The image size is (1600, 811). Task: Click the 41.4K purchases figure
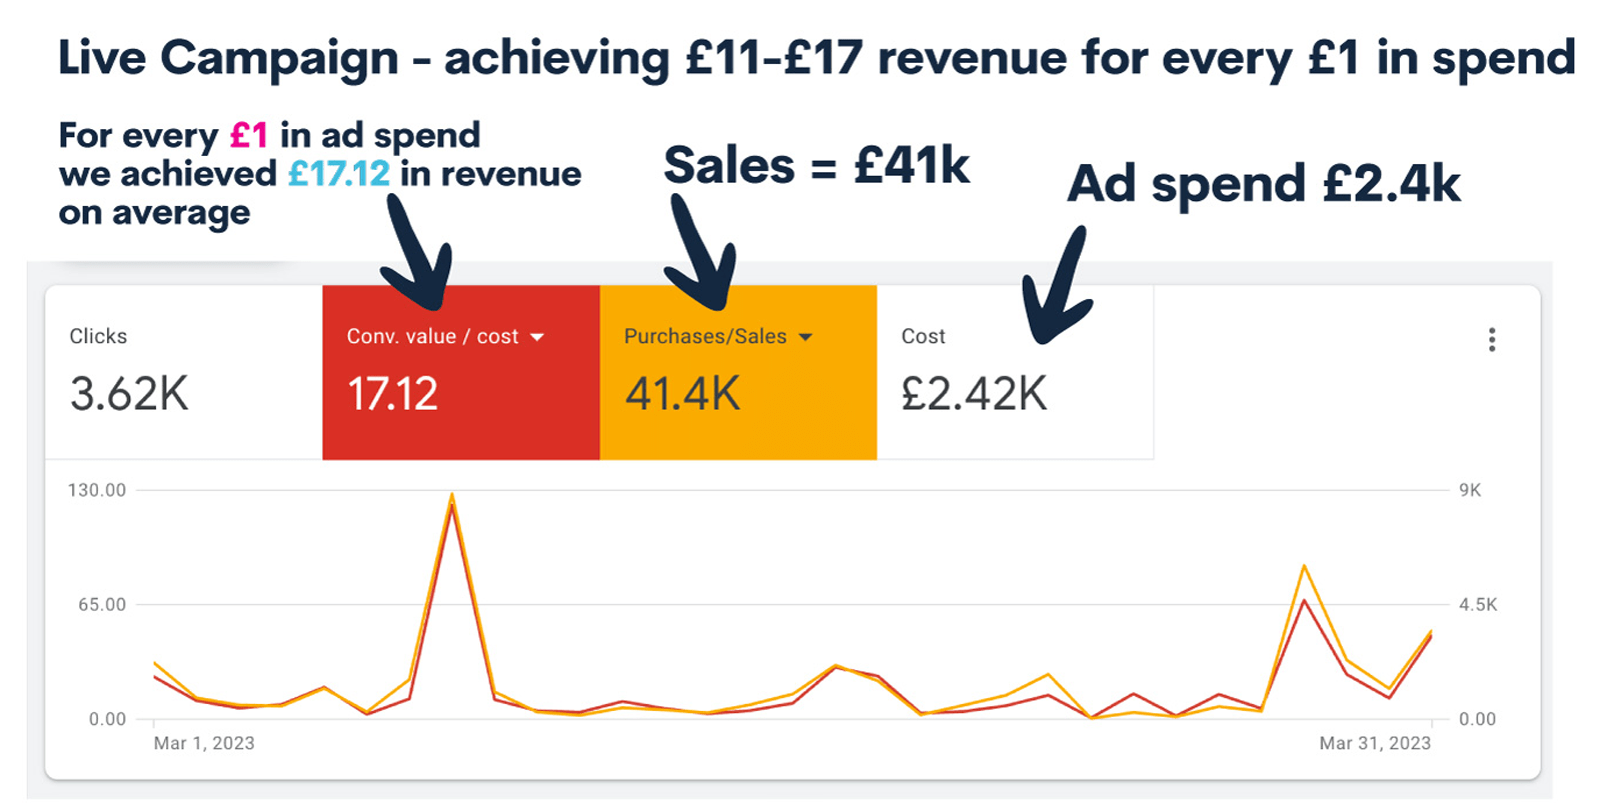pyautogui.click(x=683, y=394)
